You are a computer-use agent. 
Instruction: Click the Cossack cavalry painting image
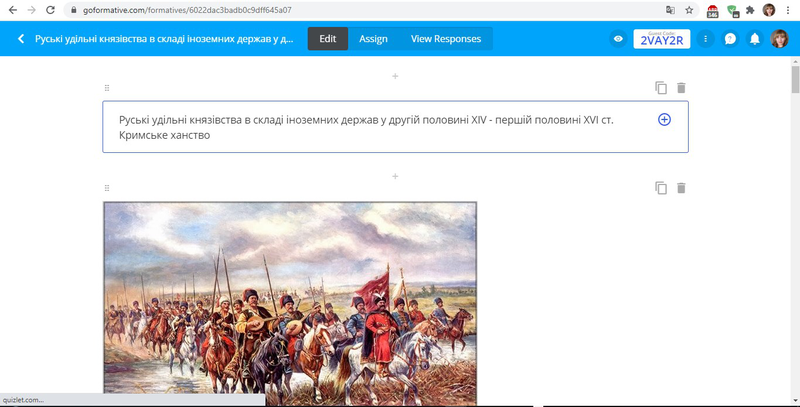(290, 303)
